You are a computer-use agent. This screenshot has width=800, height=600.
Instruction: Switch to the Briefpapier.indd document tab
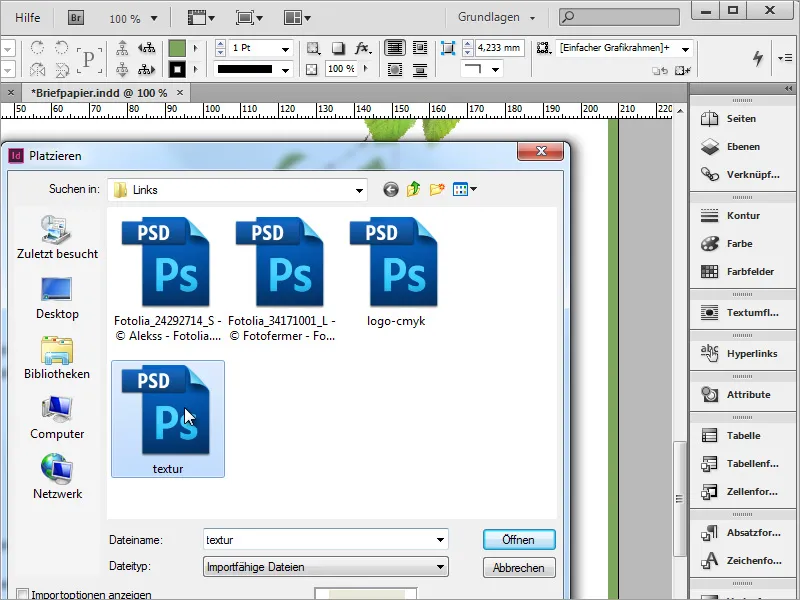[99, 93]
